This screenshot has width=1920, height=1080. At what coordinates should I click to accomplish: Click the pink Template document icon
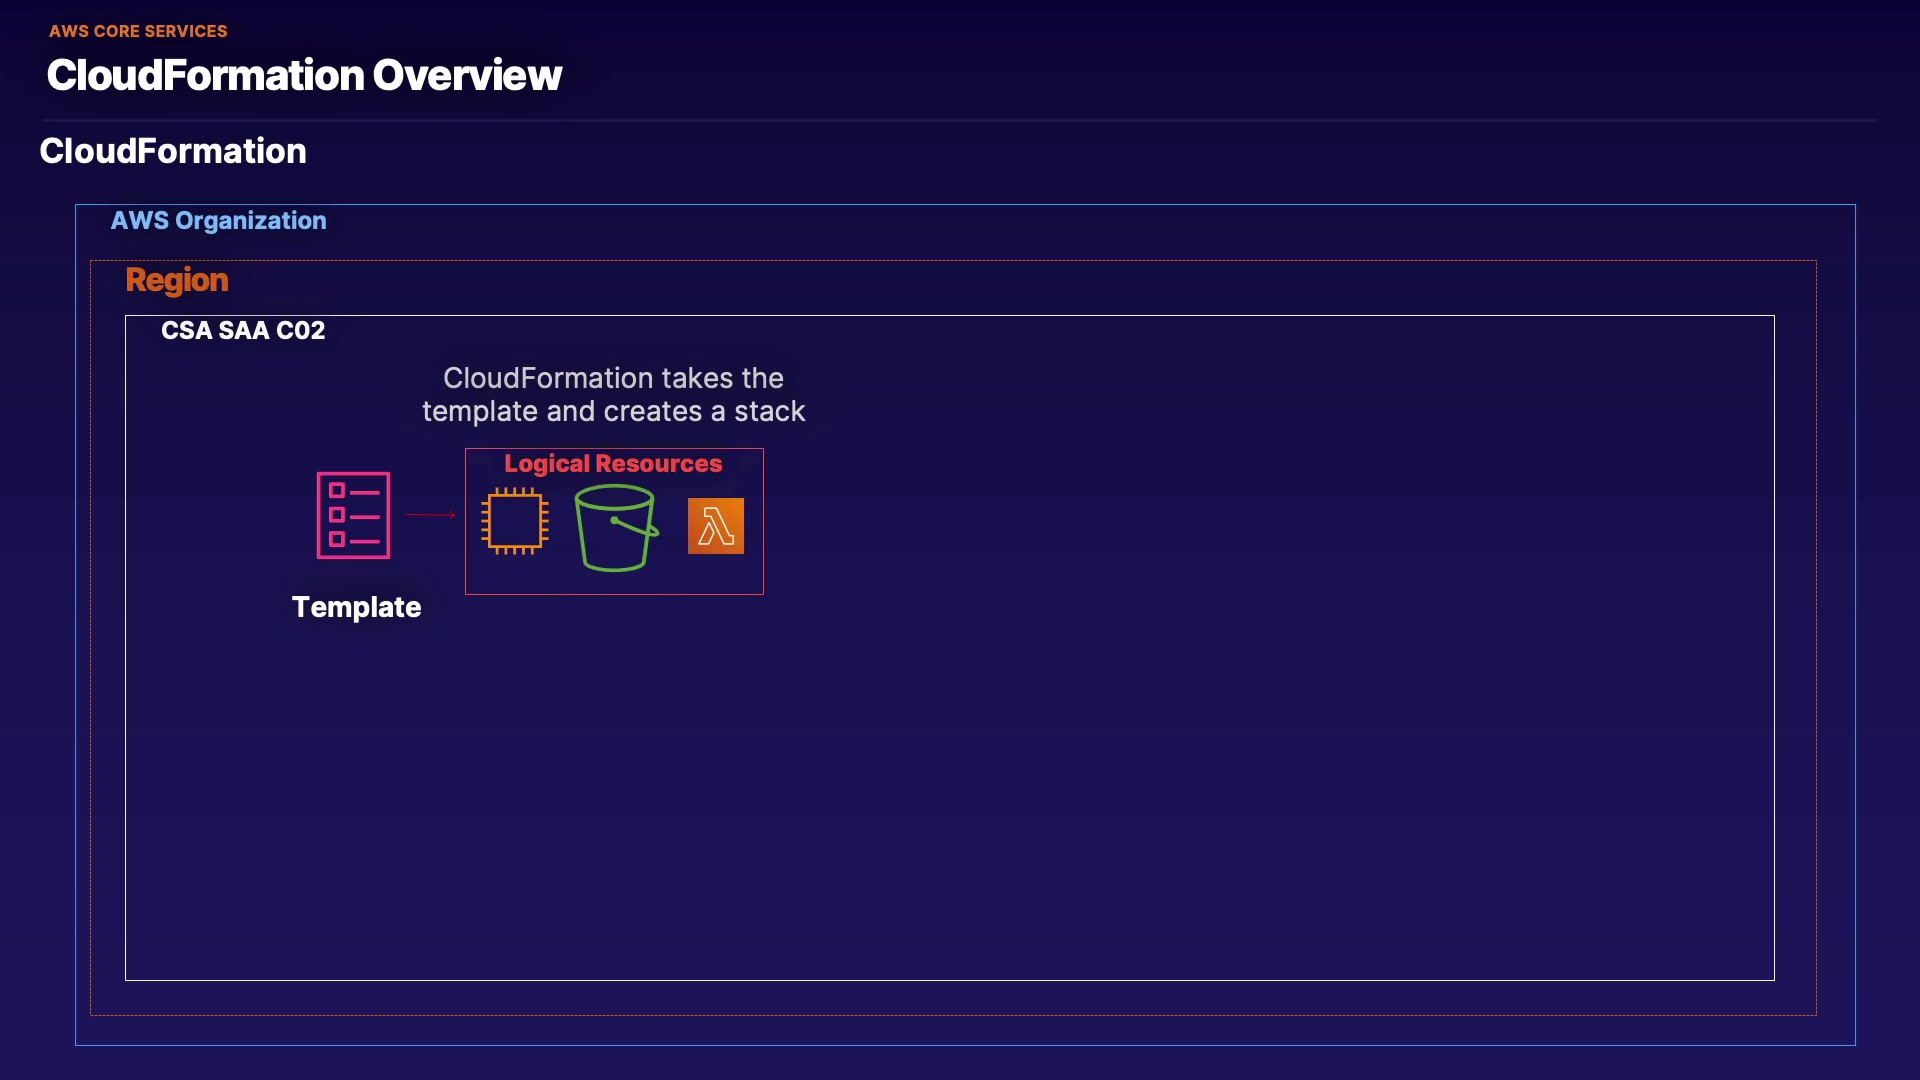tap(353, 515)
